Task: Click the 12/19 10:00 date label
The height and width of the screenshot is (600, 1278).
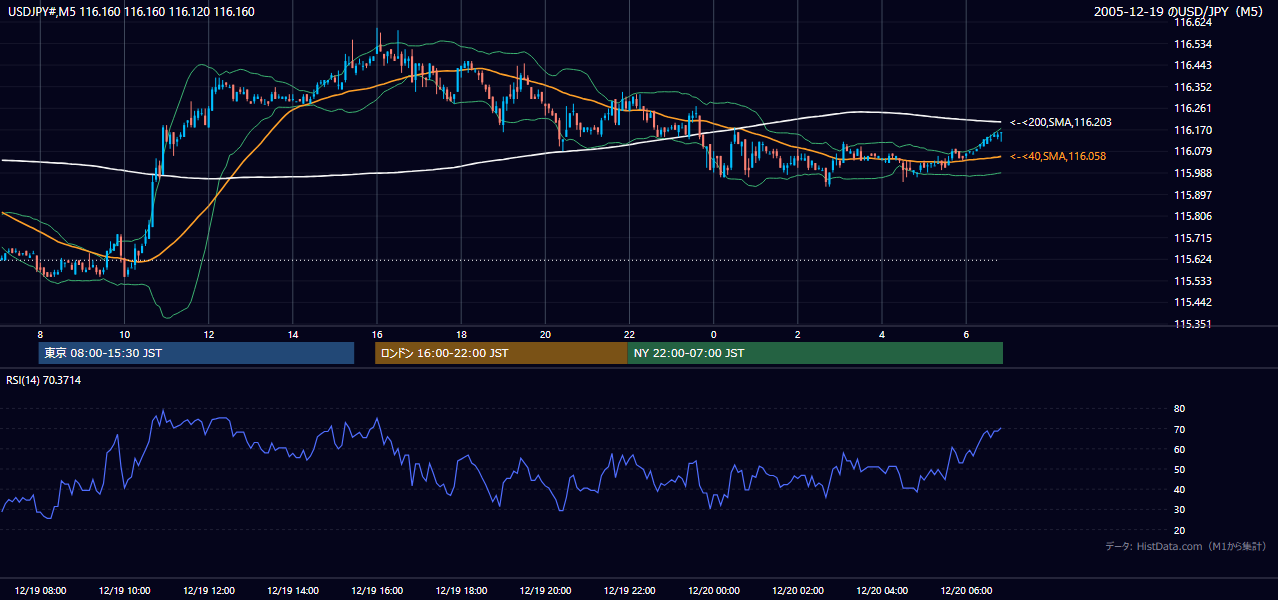Action: click(125, 591)
